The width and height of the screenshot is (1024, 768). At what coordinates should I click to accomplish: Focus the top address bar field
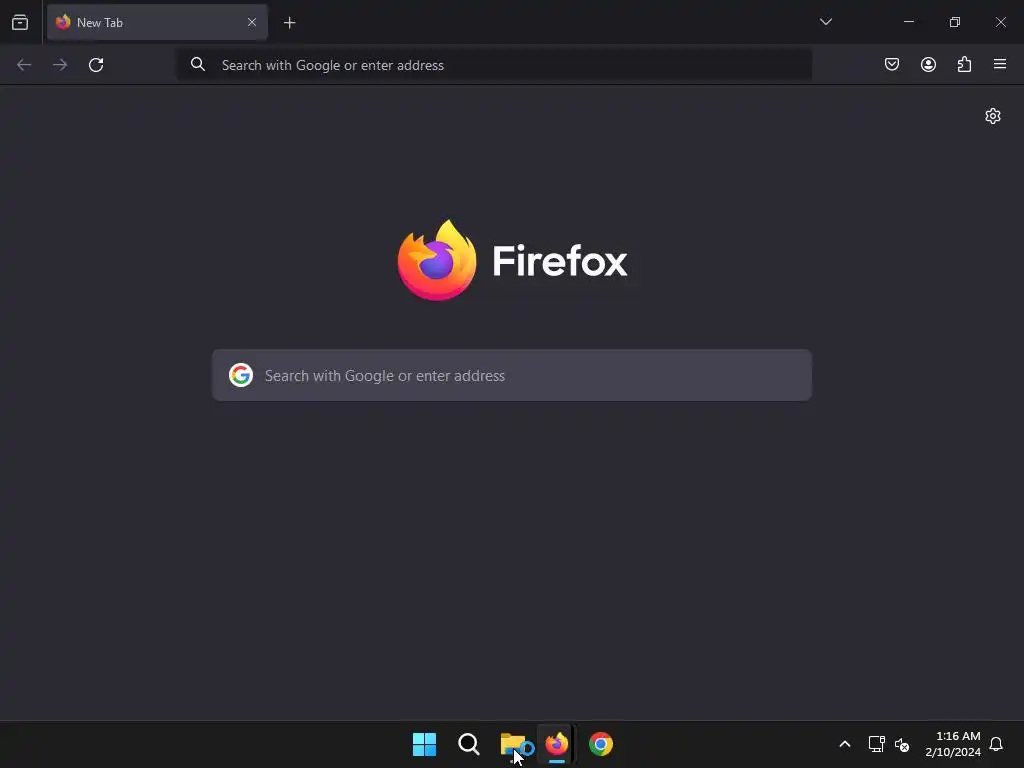[494, 65]
